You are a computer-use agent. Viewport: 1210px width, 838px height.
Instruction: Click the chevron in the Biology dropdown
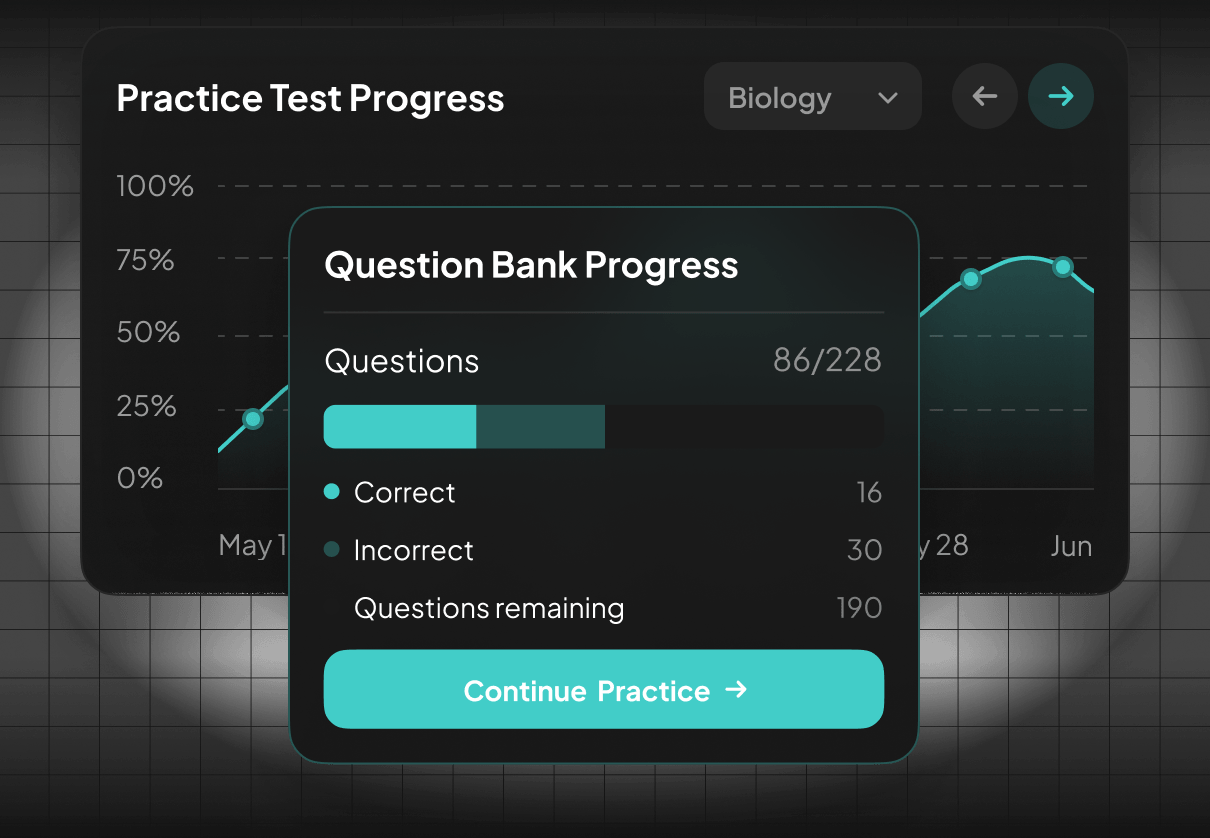(x=887, y=98)
